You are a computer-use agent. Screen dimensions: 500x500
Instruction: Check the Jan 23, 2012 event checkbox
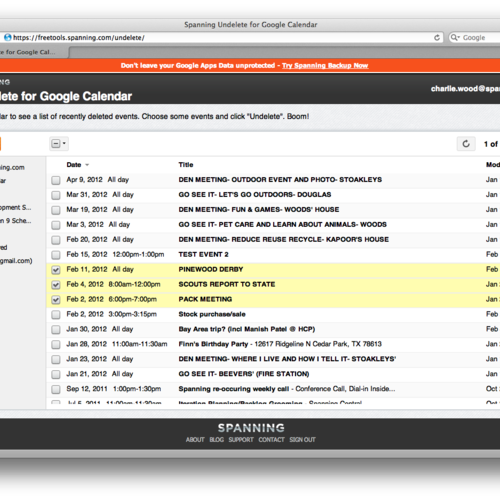[56, 360]
